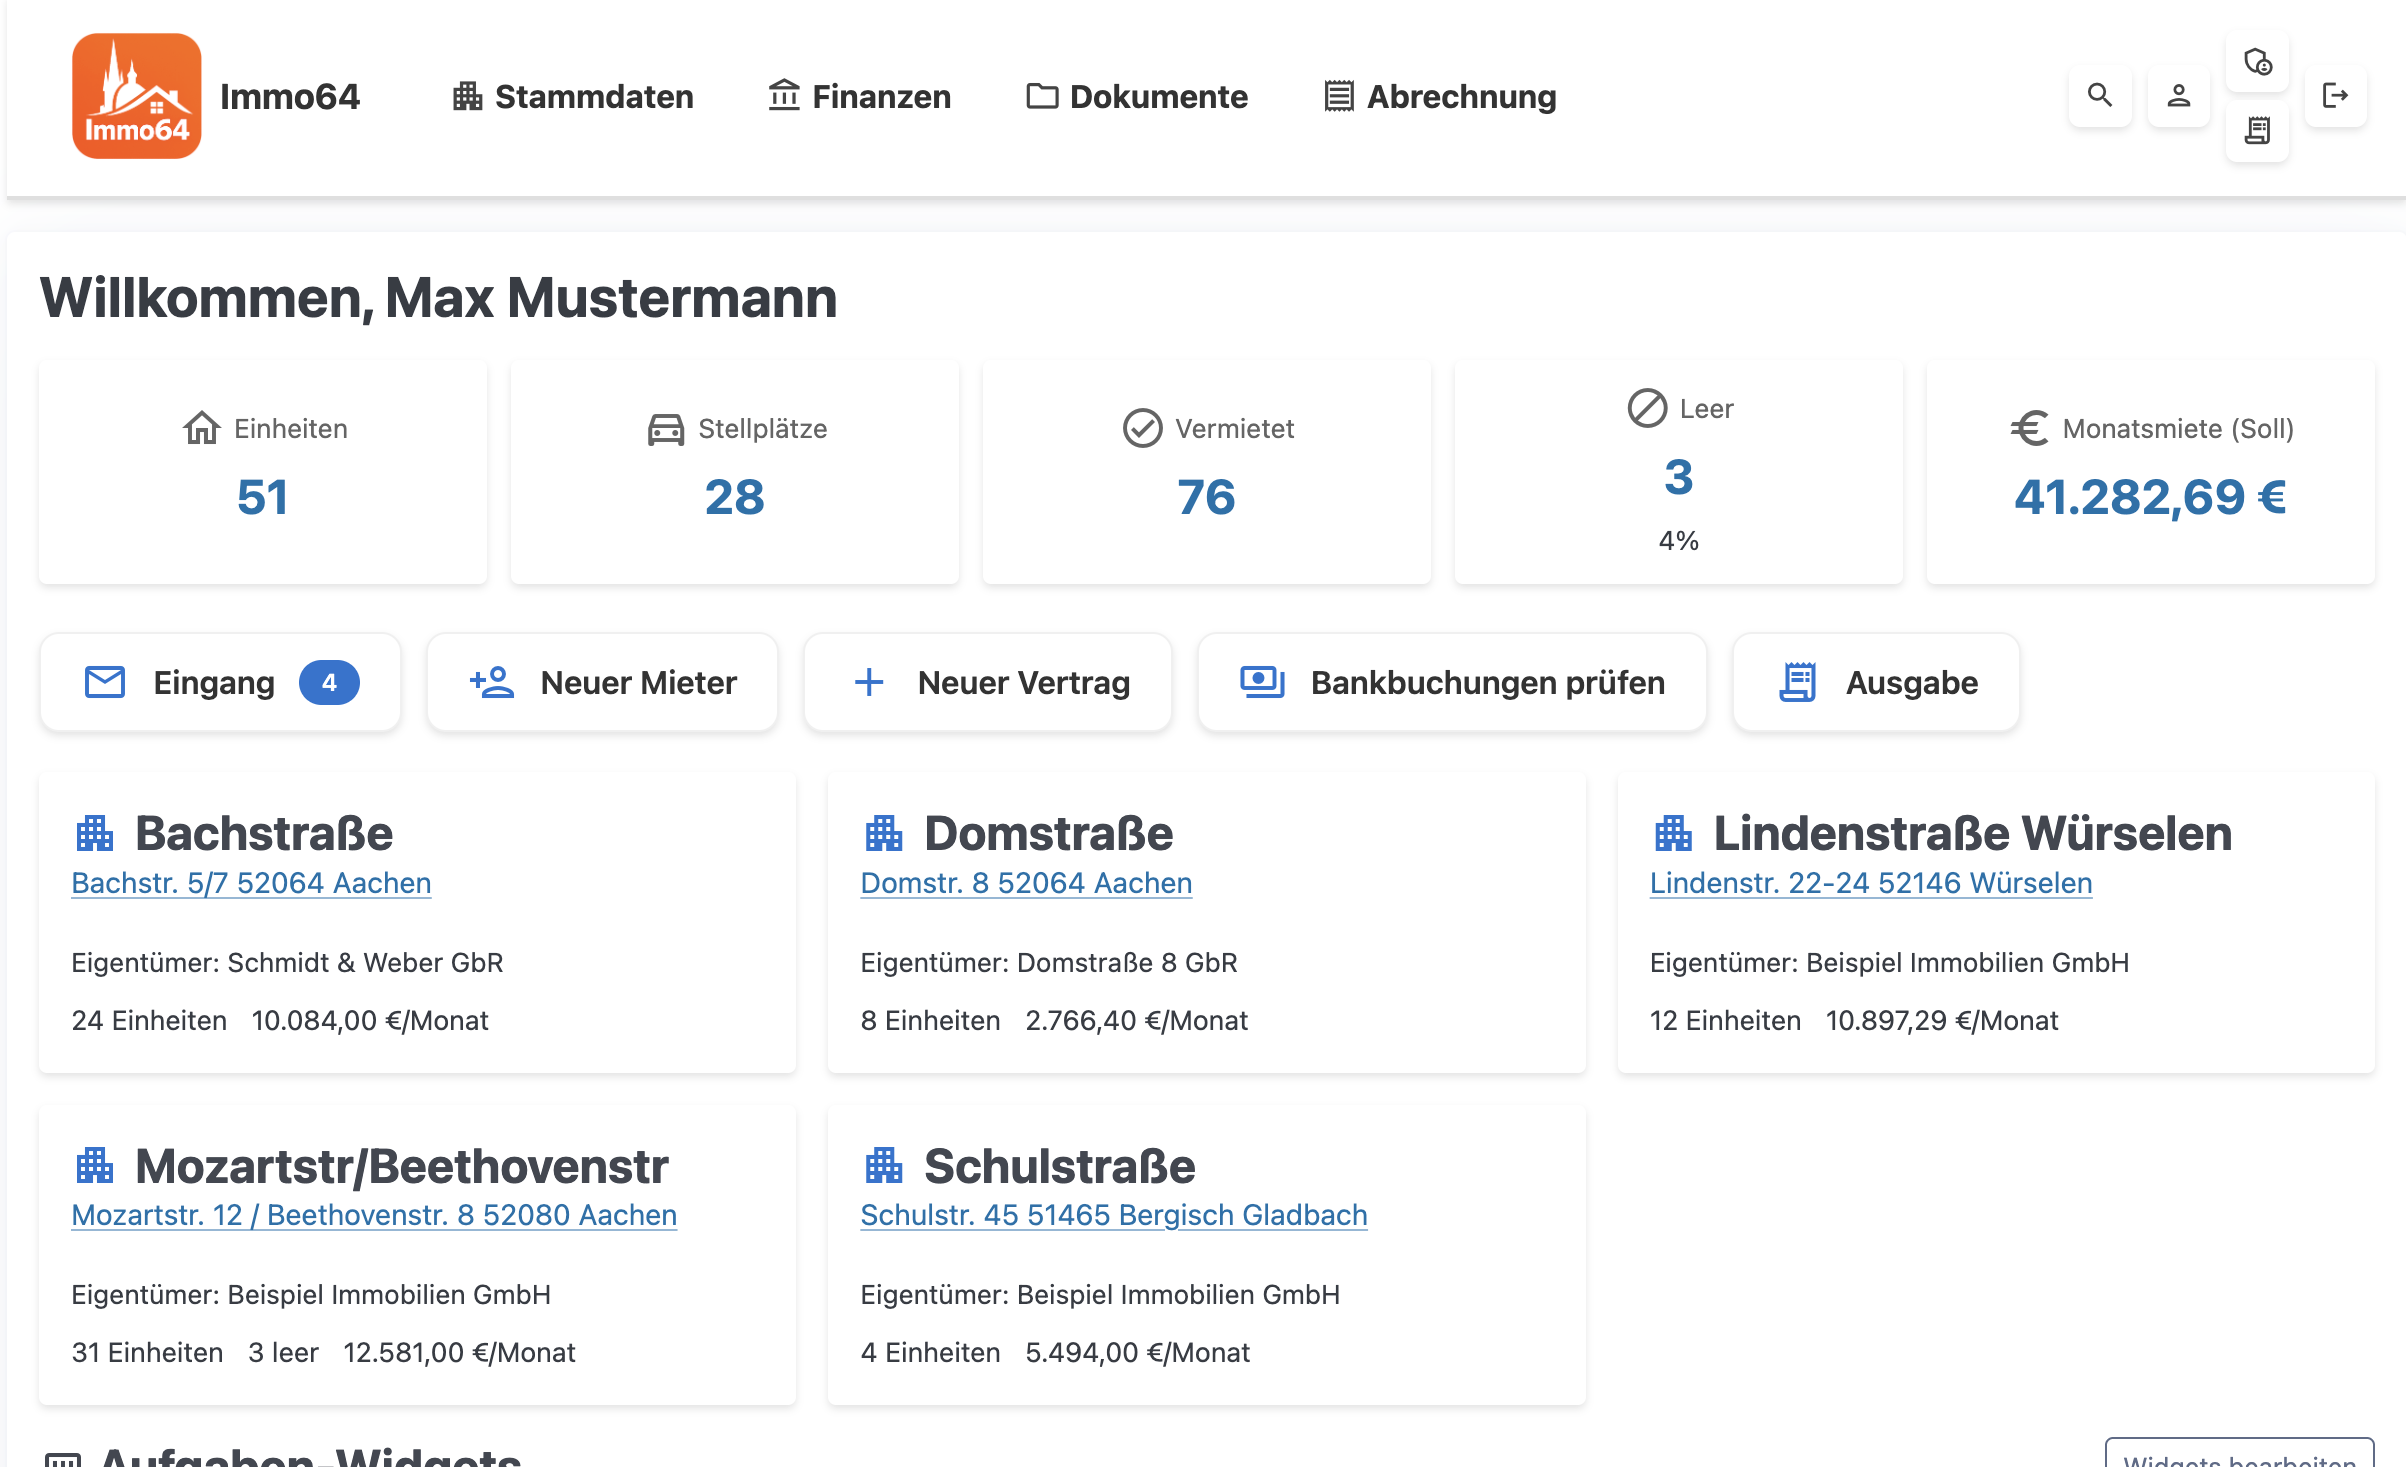Select the building icon next to Domstraße

[884, 831]
